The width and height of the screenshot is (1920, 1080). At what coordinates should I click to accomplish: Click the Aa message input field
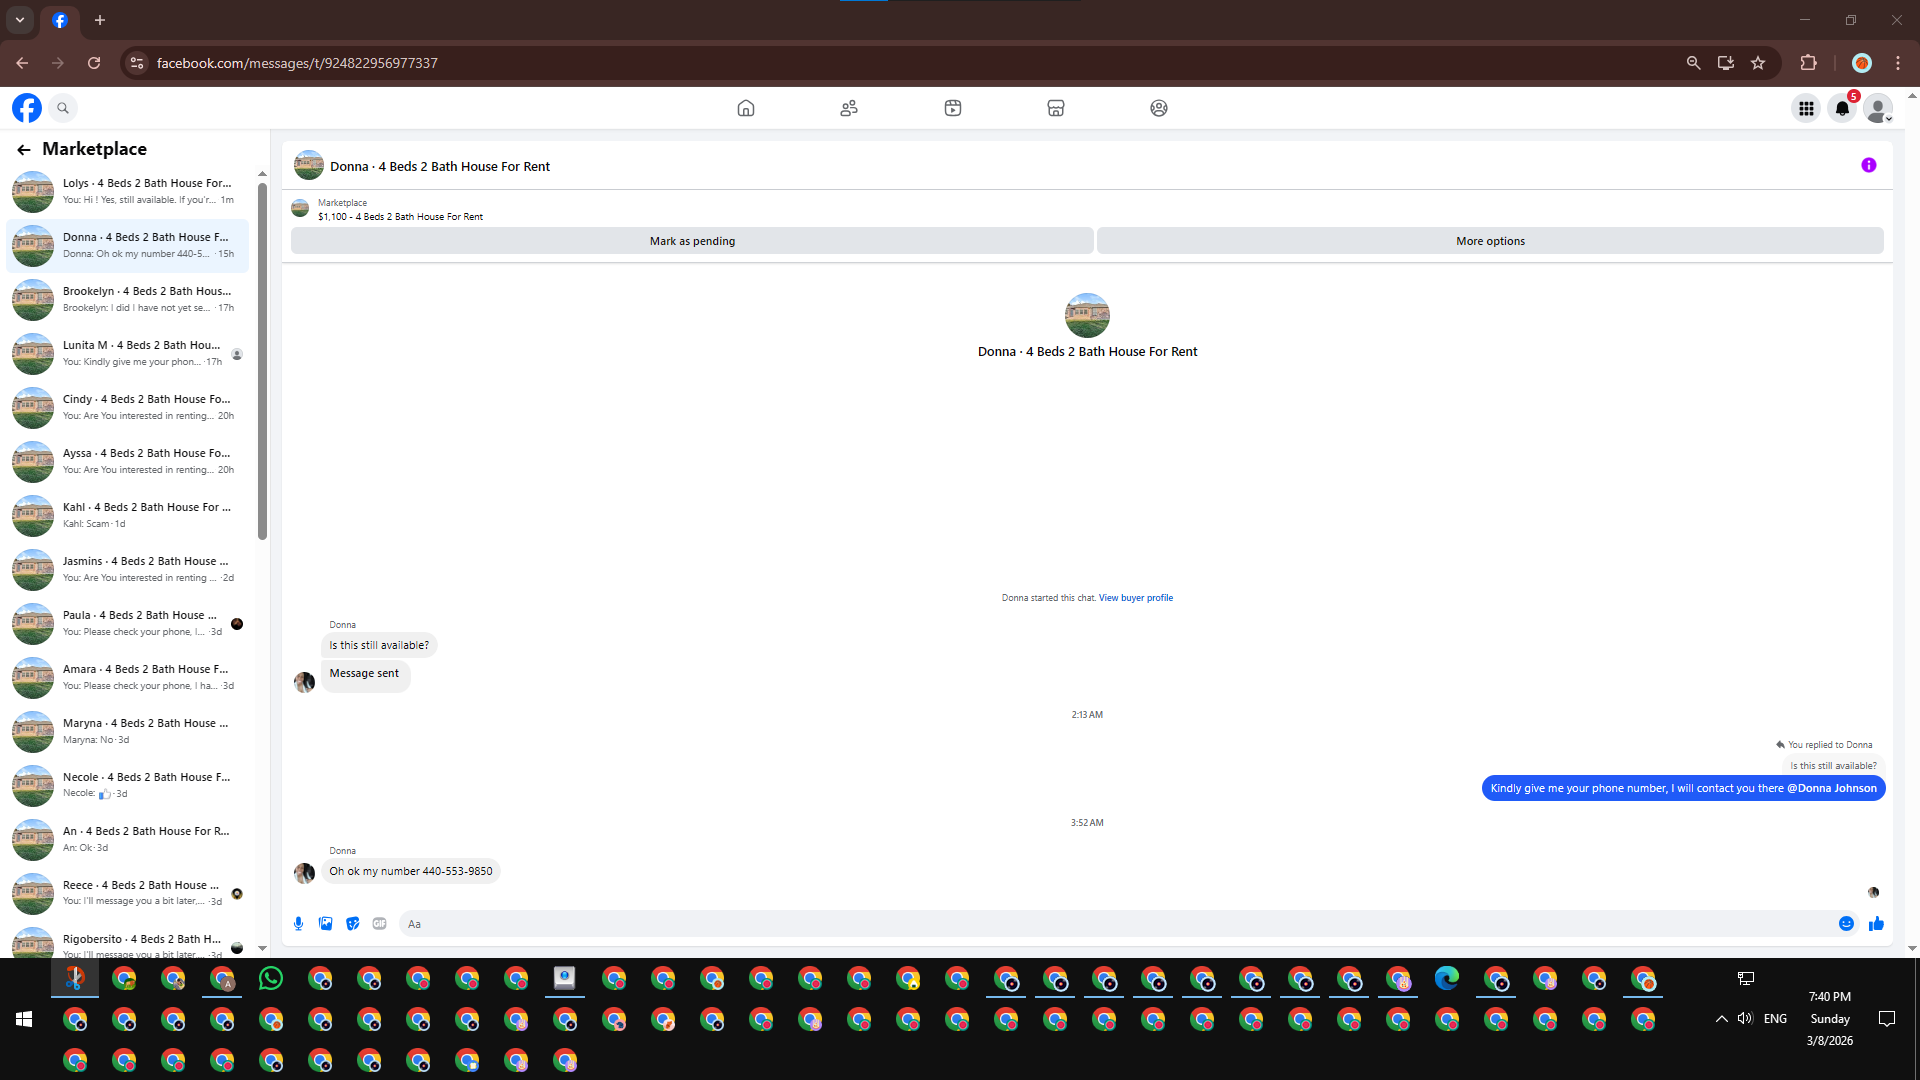1100,924
